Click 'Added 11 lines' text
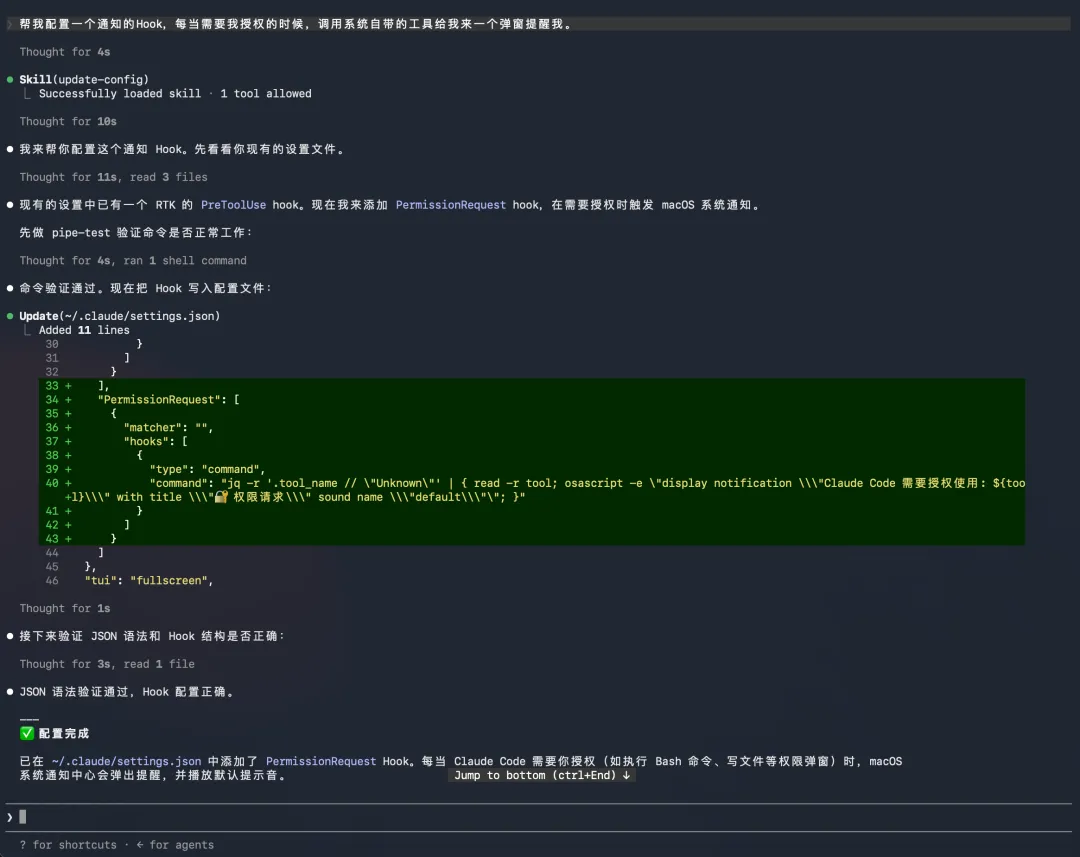 click(x=84, y=330)
